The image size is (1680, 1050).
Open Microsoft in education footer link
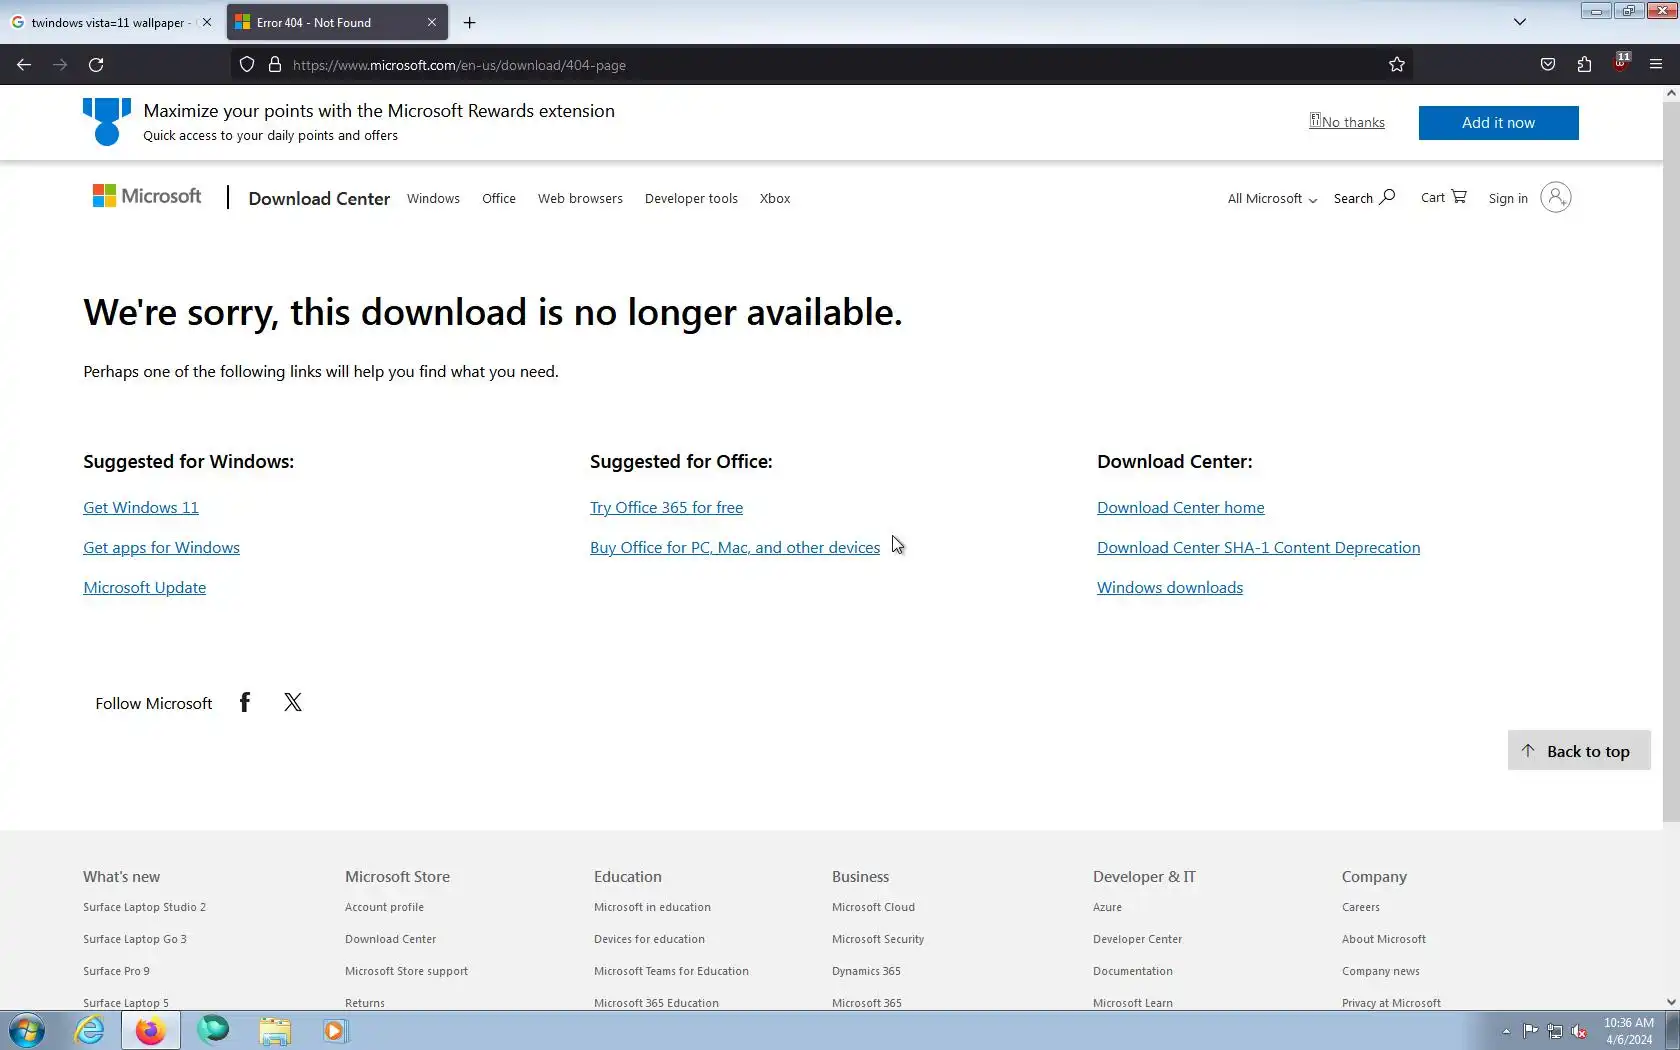click(x=652, y=907)
